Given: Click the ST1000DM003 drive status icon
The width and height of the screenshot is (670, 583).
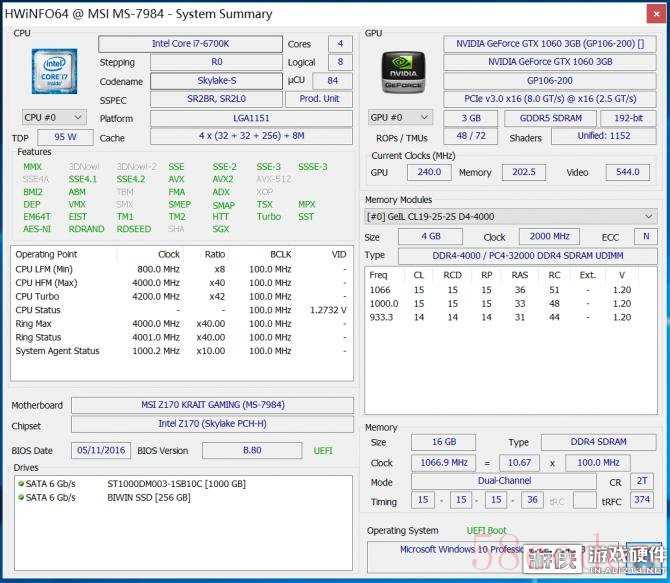Looking at the screenshot, I should (x=21, y=483).
